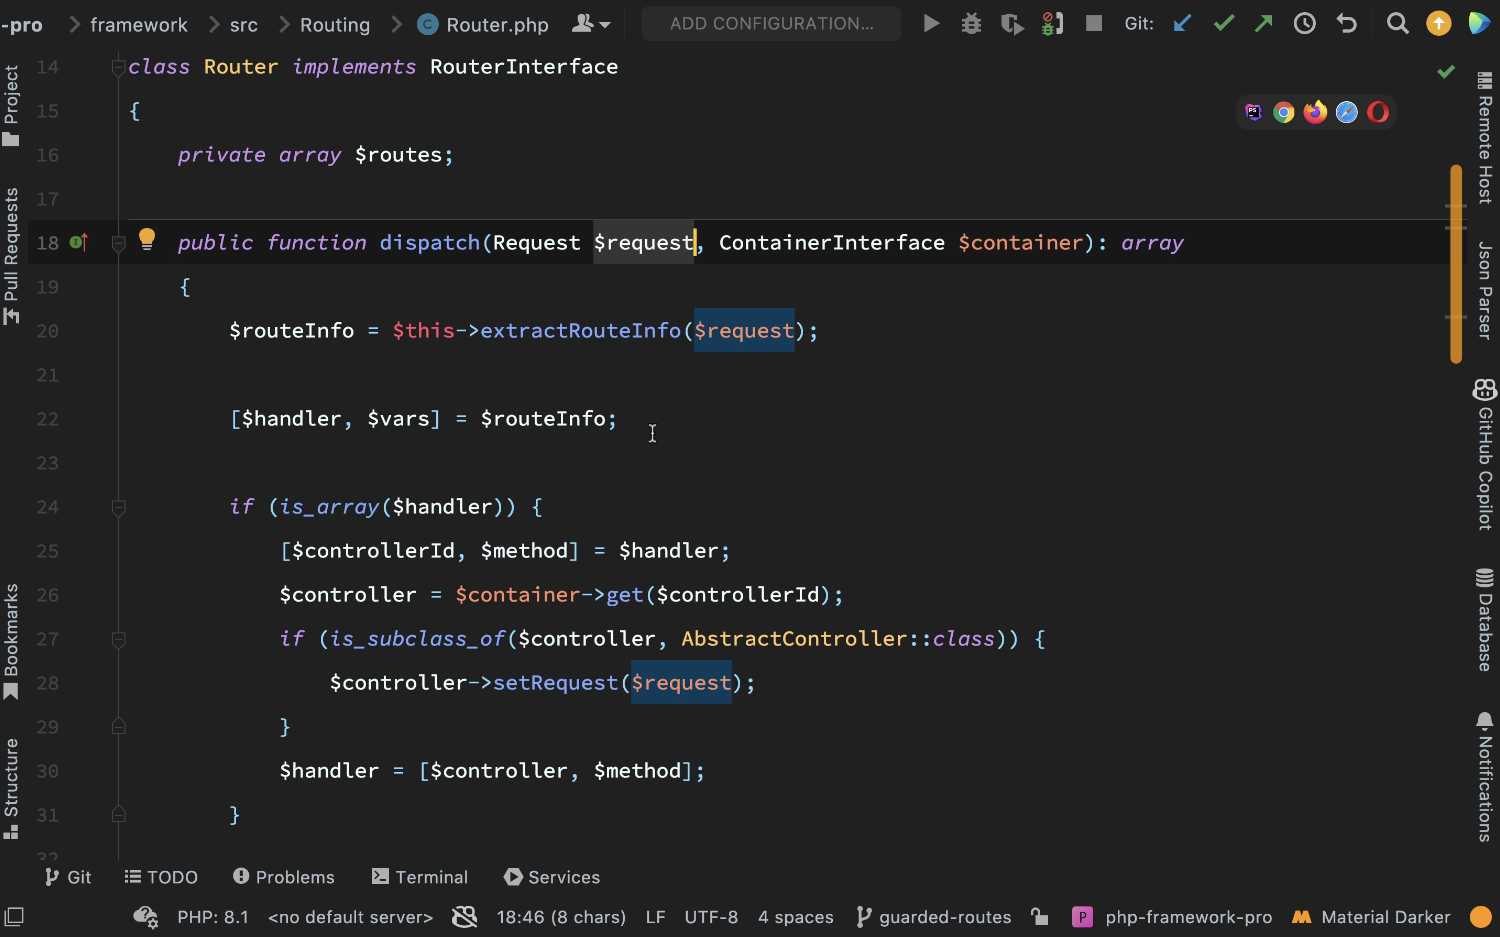
Task: Open Database tool window
Action: coord(1486,620)
